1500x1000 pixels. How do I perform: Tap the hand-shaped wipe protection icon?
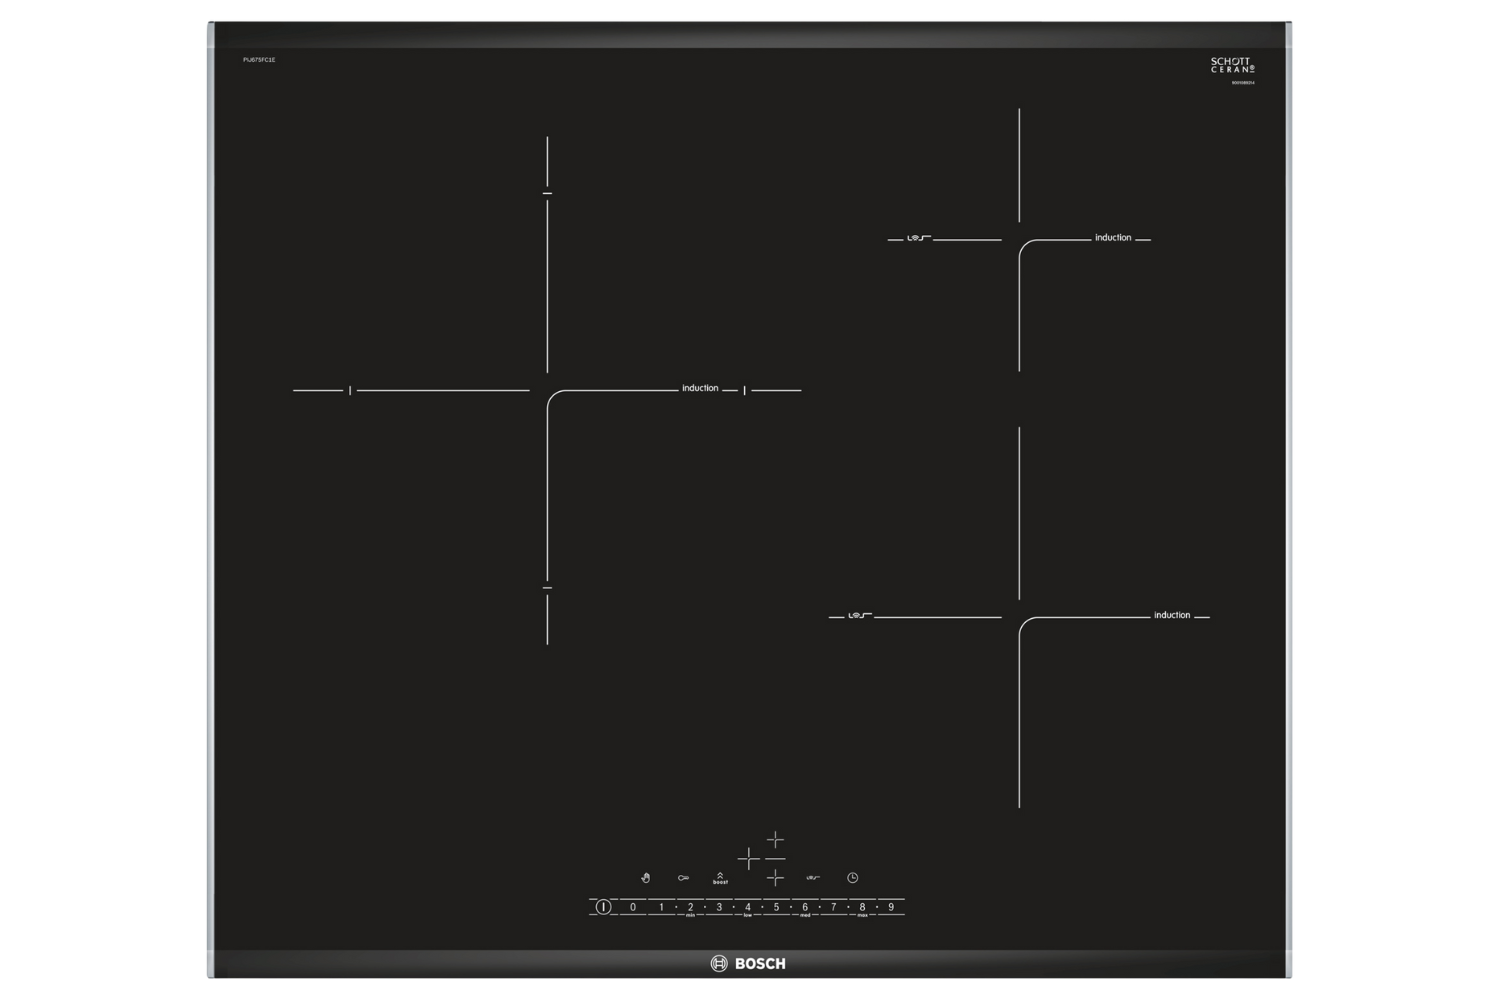coord(646,878)
